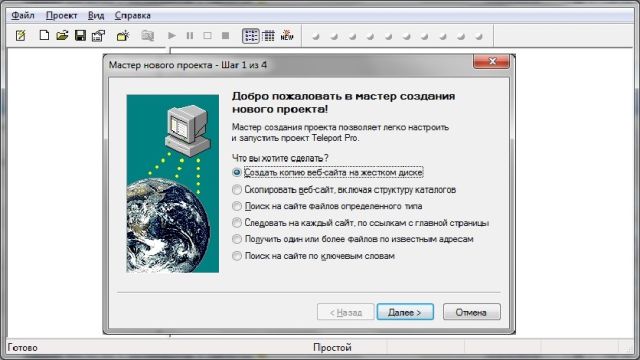Select 'Поиск на сайте по ключевым словам'

click(313, 256)
